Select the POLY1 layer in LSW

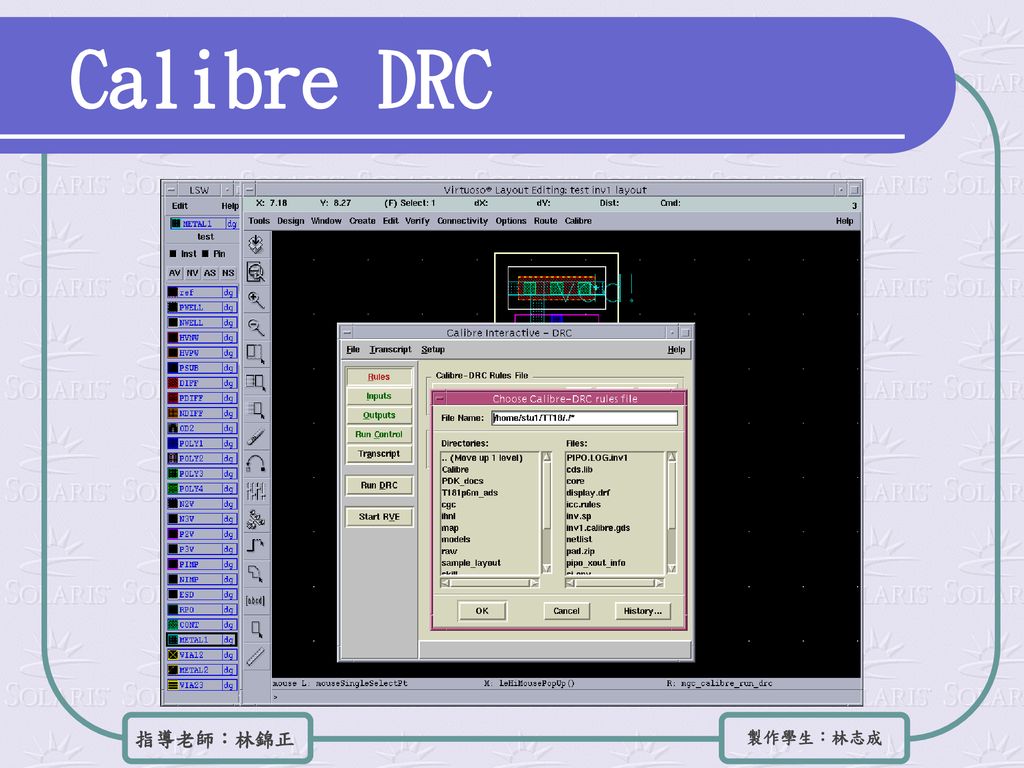(202, 443)
